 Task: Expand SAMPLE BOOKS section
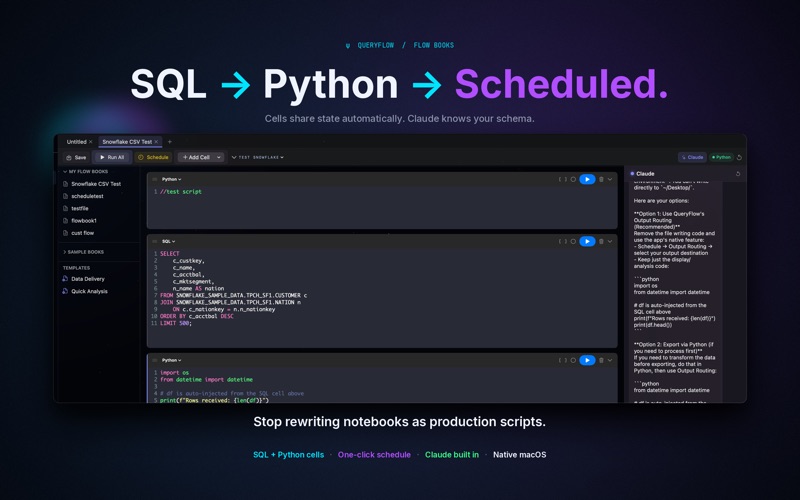(x=83, y=252)
